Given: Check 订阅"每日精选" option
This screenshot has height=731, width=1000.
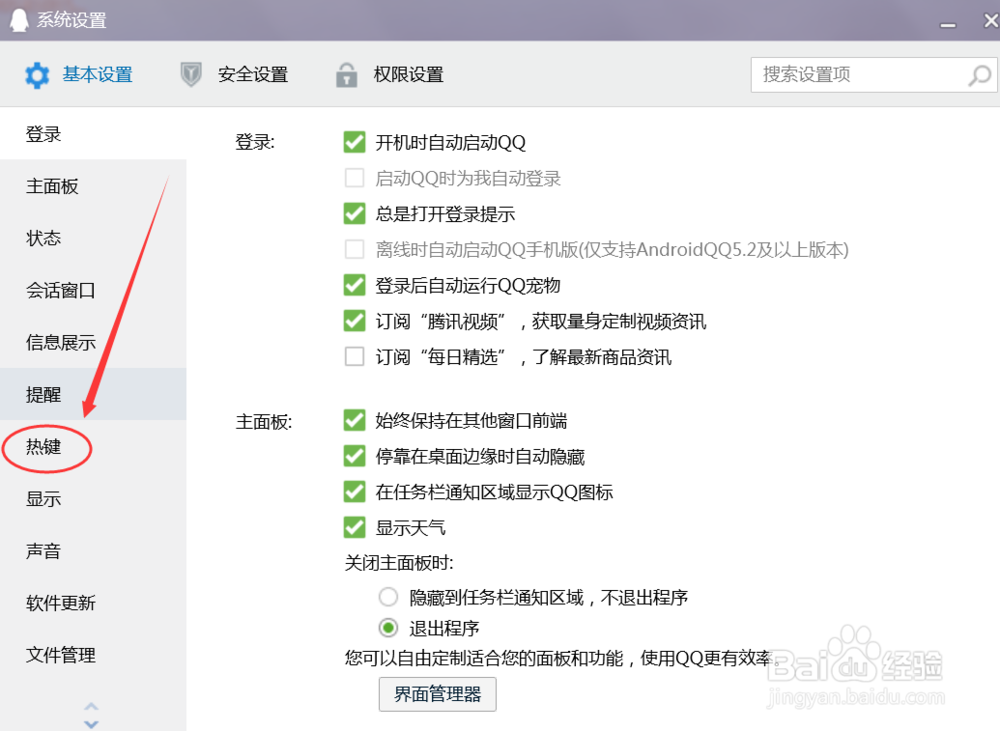Looking at the screenshot, I should [x=354, y=357].
